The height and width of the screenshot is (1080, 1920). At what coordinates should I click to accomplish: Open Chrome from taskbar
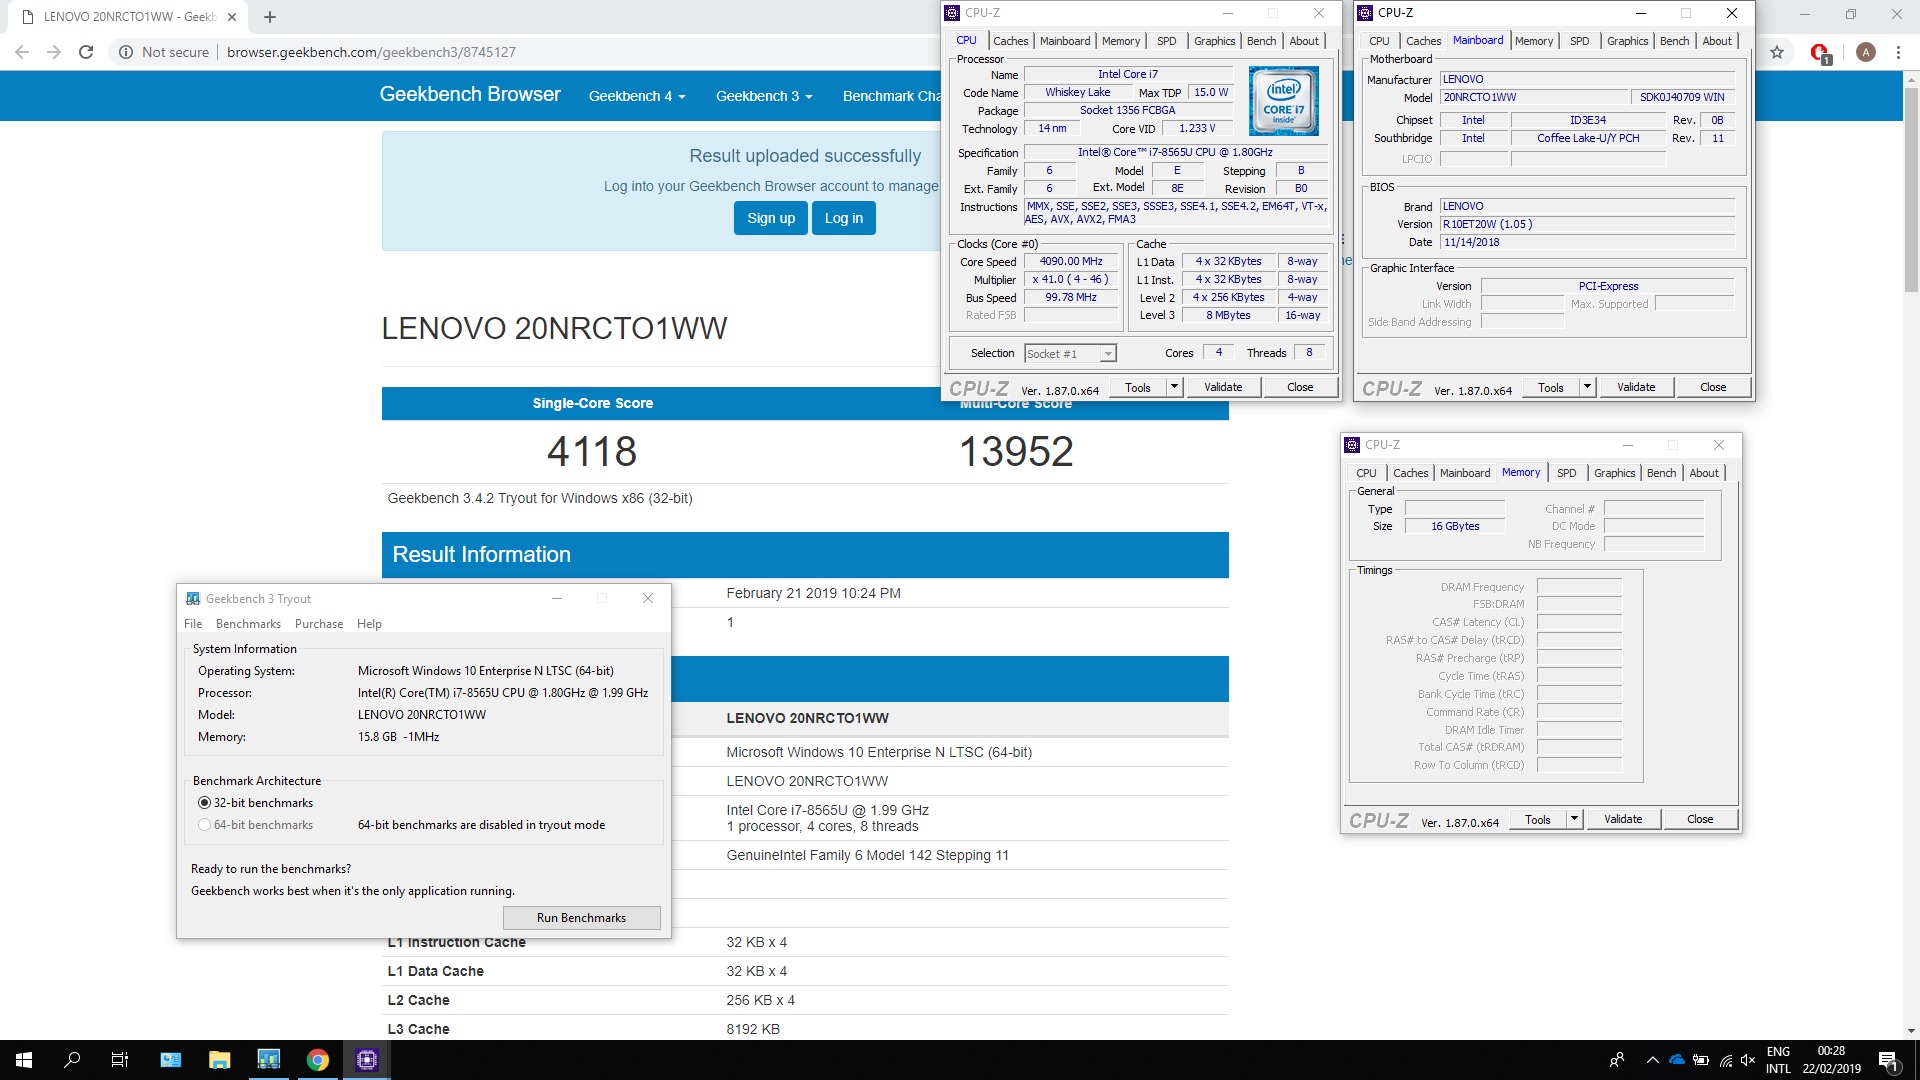pos(318,1060)
